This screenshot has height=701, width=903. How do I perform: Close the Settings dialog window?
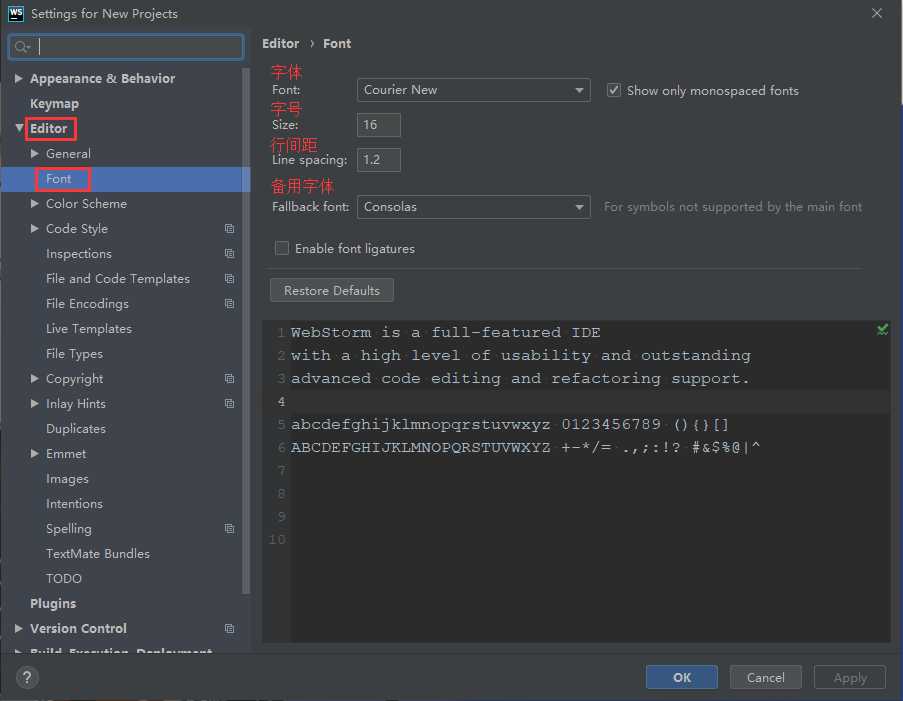point(877,13)
